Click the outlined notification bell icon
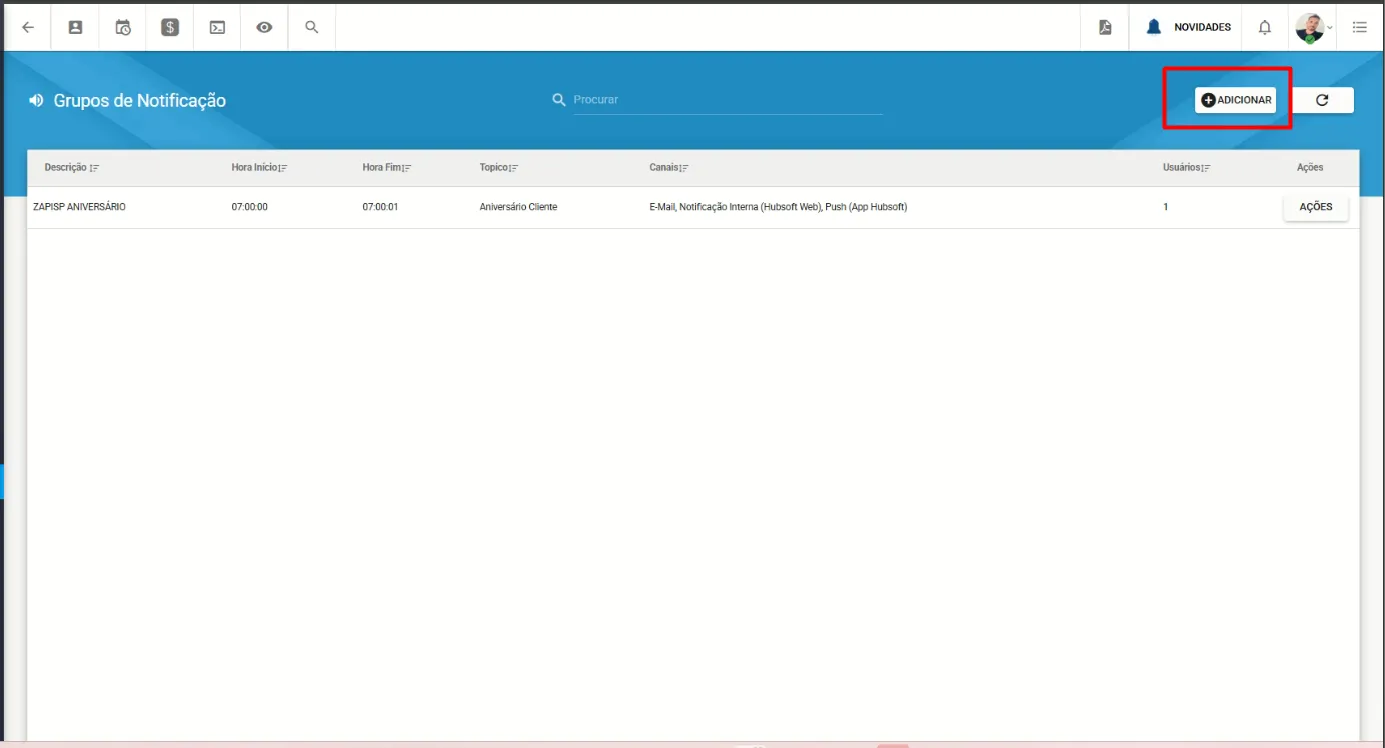 pyautogui.click(x=1265, y=28)
